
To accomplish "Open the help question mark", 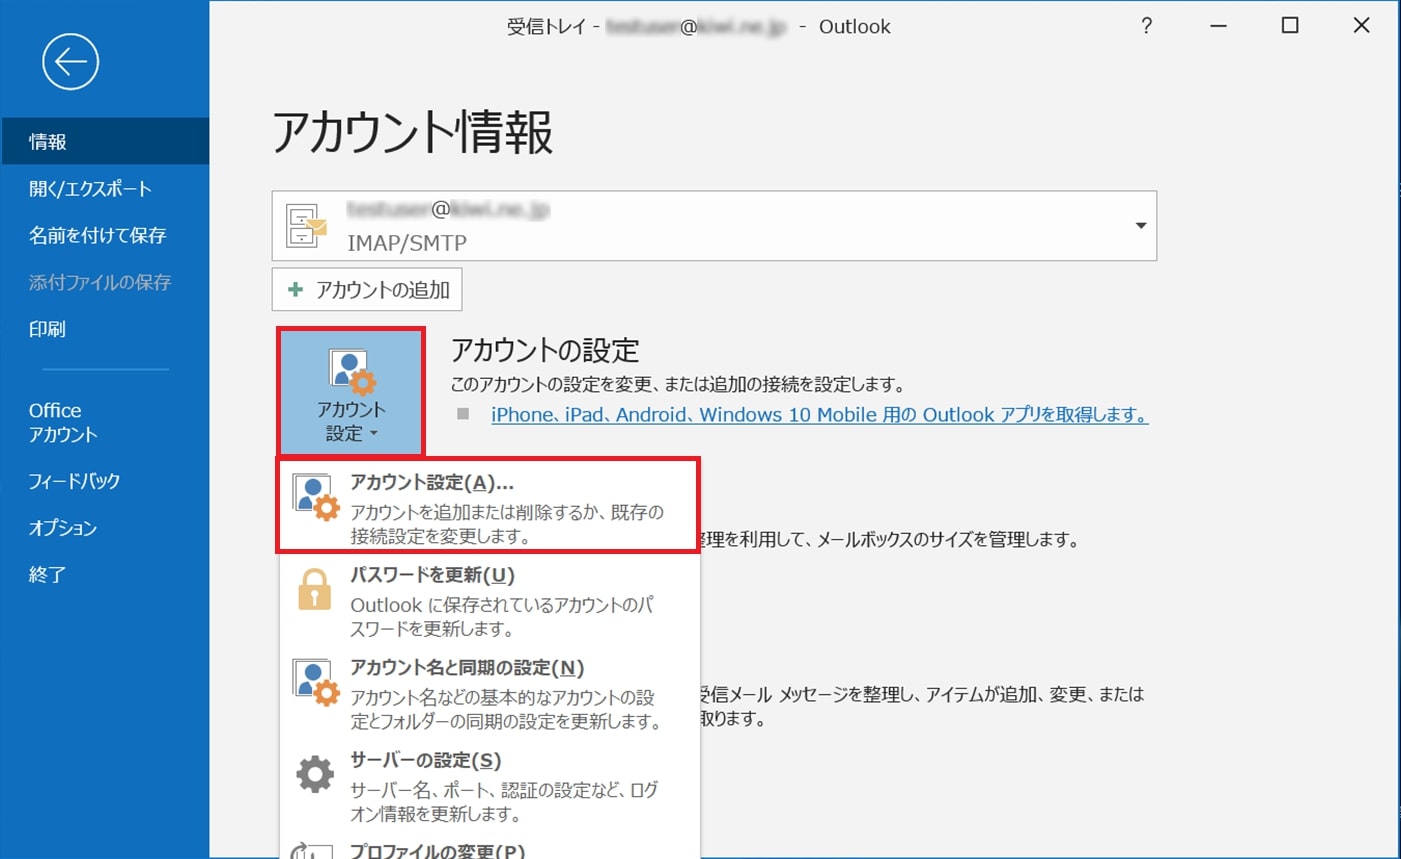I will coord(1146,26).
